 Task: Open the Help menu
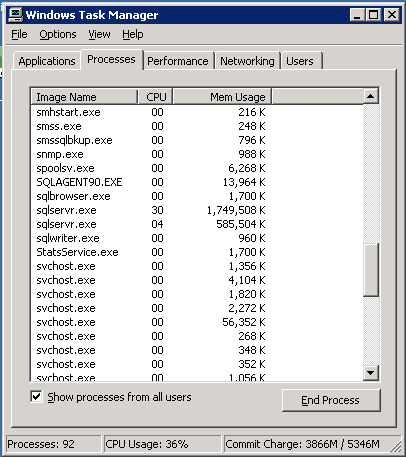pyautogui.click(x=133, y=34)
